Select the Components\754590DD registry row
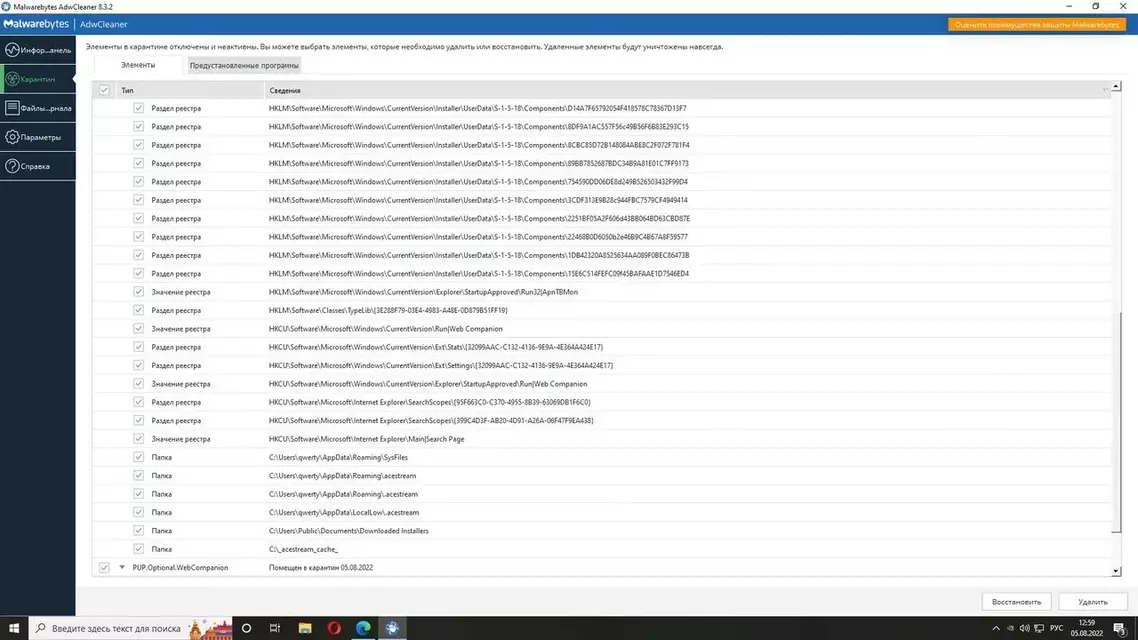This screenshot has width=1138, height=640. click(602, 181)
